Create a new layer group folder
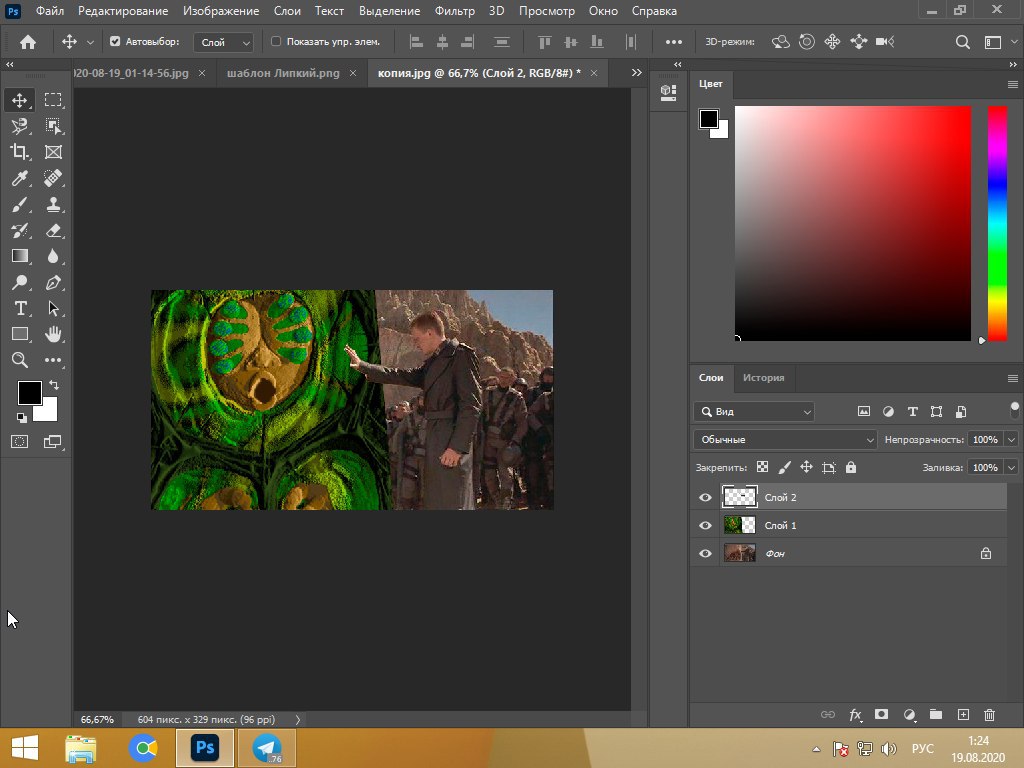 pos(936,715)
